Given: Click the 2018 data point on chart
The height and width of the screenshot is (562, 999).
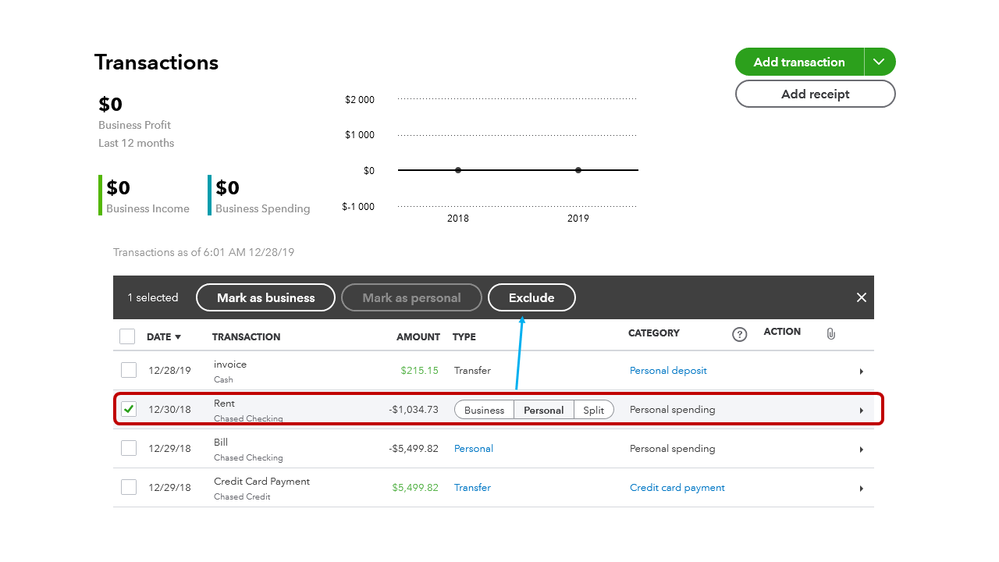Looking at the screenshot, I should click(x=458, y=170).
